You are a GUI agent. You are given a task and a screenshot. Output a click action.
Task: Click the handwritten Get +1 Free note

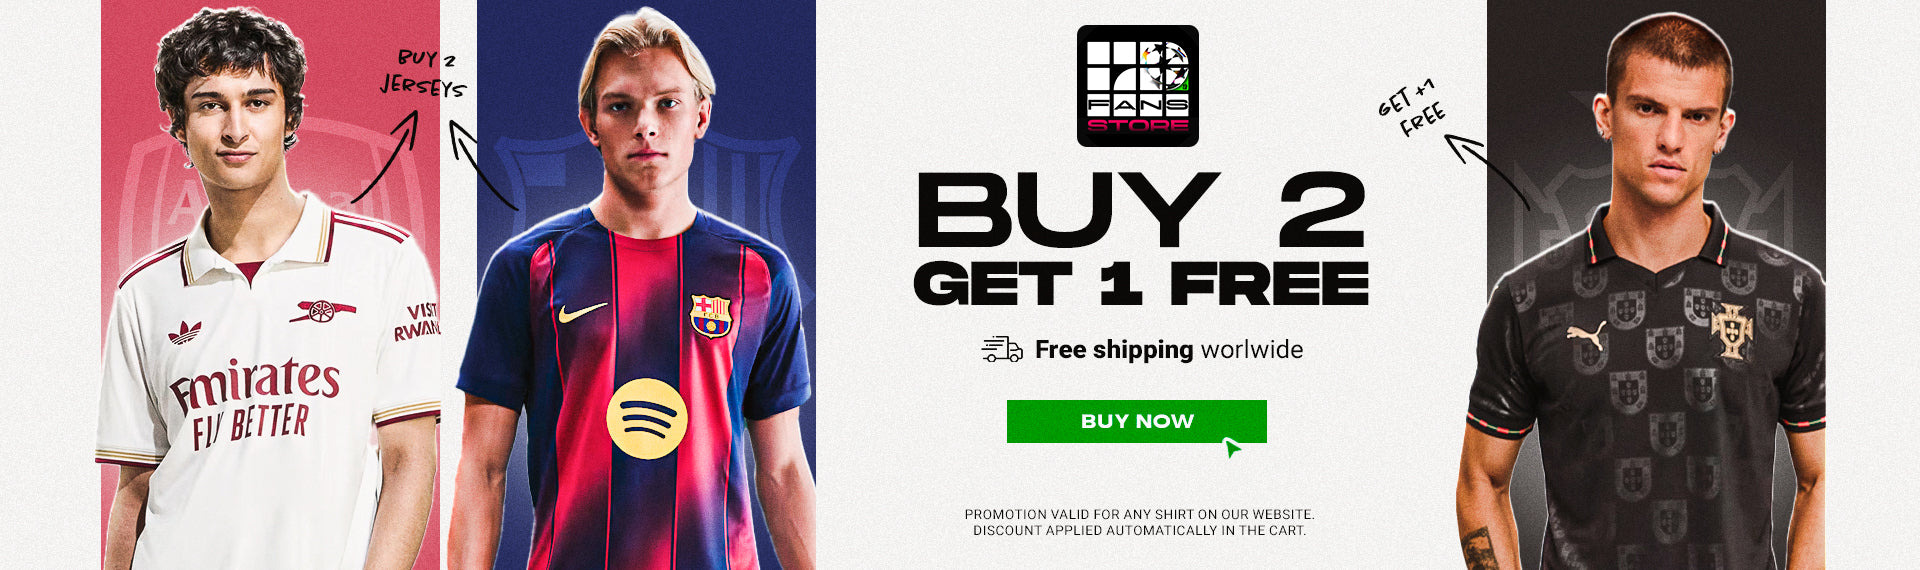coord(1411,107)
